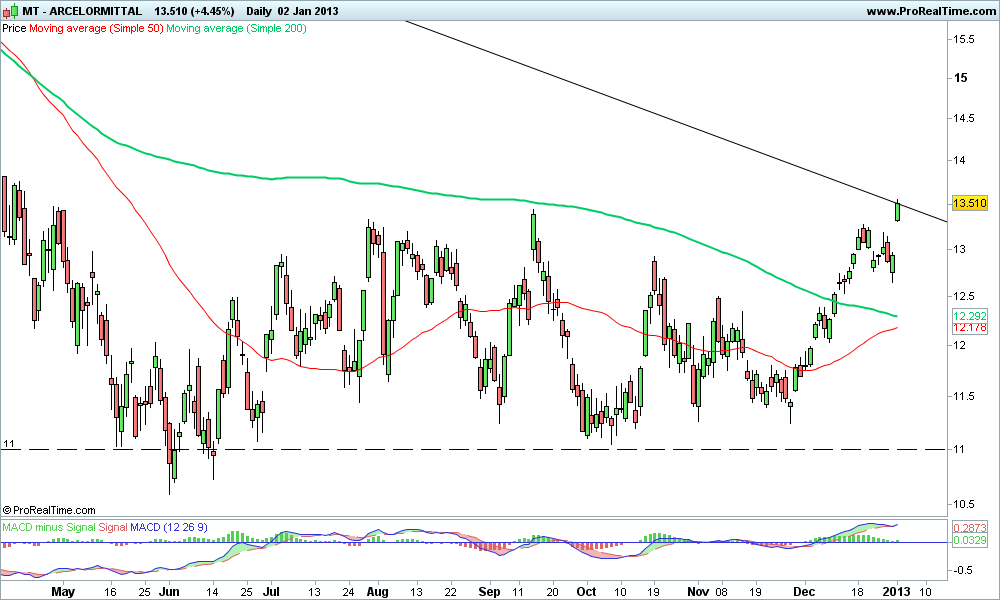1000x600 pixels.
Task: Click the 11 label above the dashed line
Action: point(9,443)
